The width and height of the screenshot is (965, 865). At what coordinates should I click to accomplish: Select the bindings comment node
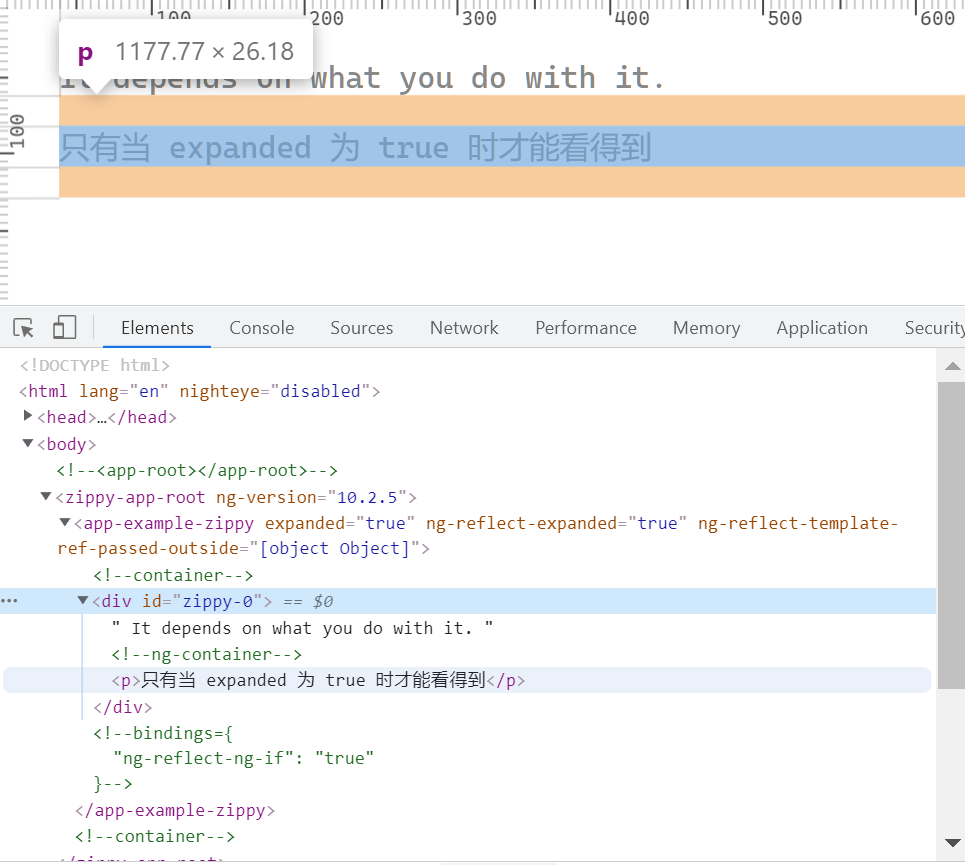pyautogui.click(x=233, y=758)
